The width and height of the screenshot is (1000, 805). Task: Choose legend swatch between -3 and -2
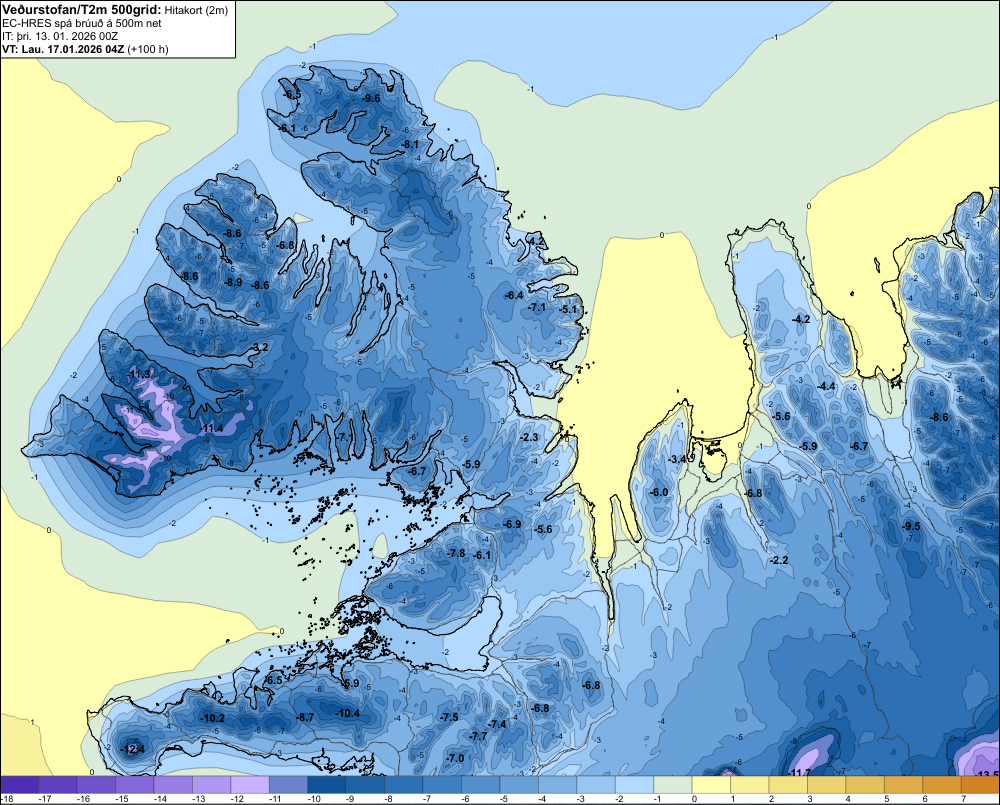596,784
